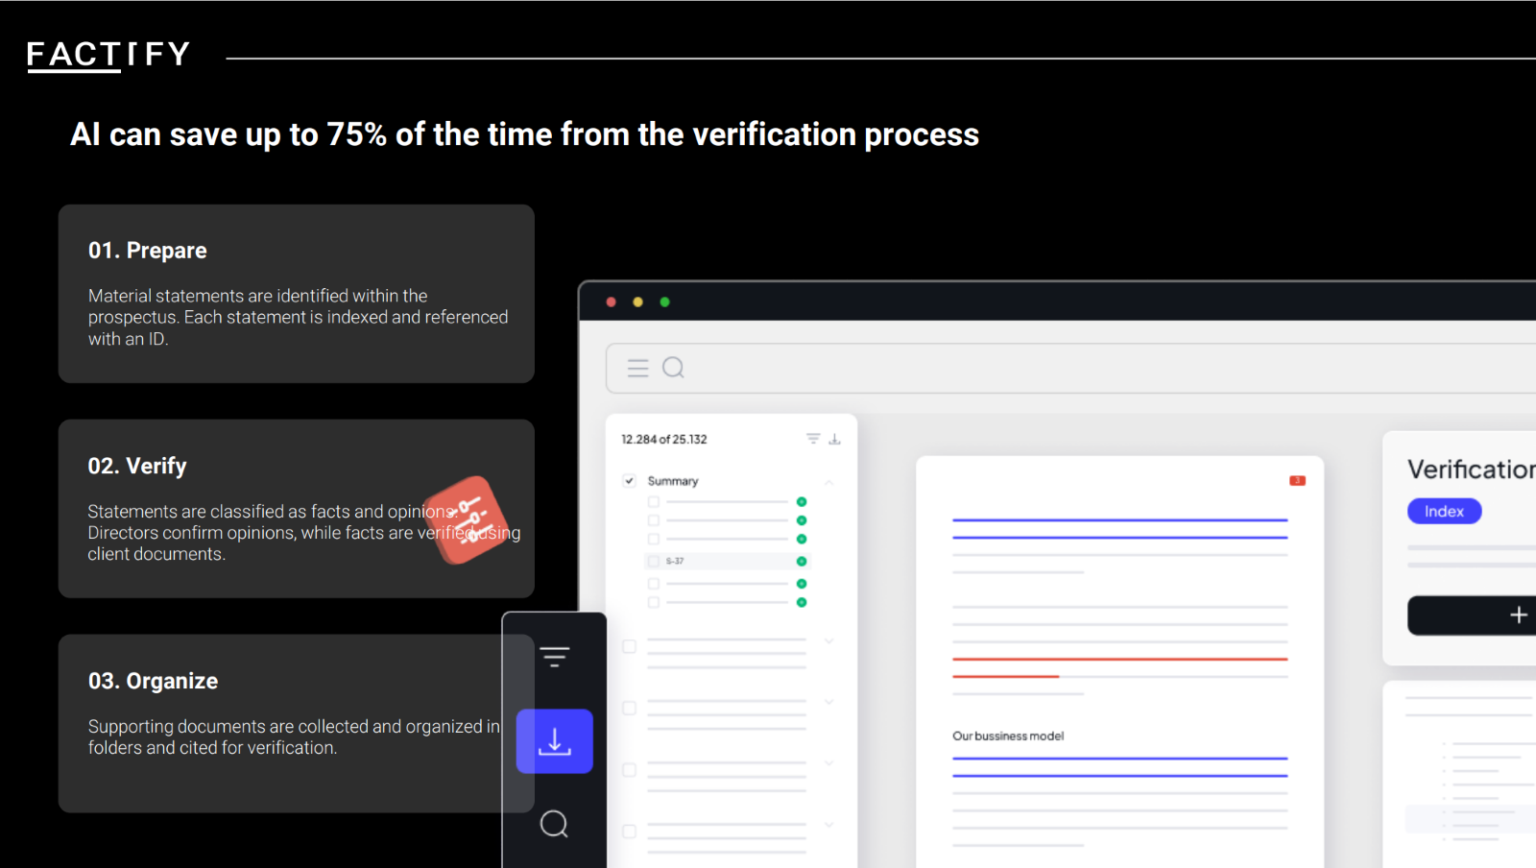
Task: Click the green status dot on S-37 row
Action: pyautogui.click(x=801, y=562)
